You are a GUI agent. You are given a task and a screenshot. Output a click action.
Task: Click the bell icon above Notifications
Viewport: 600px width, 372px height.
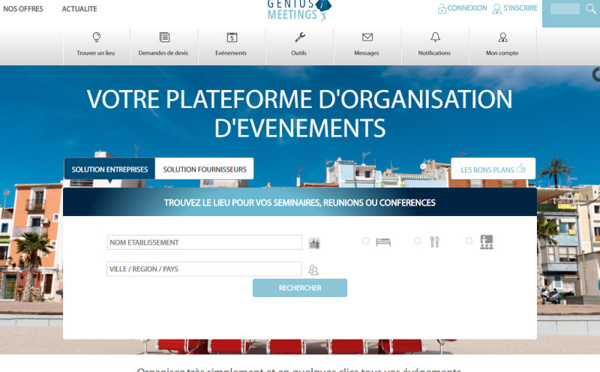point(435,37)
